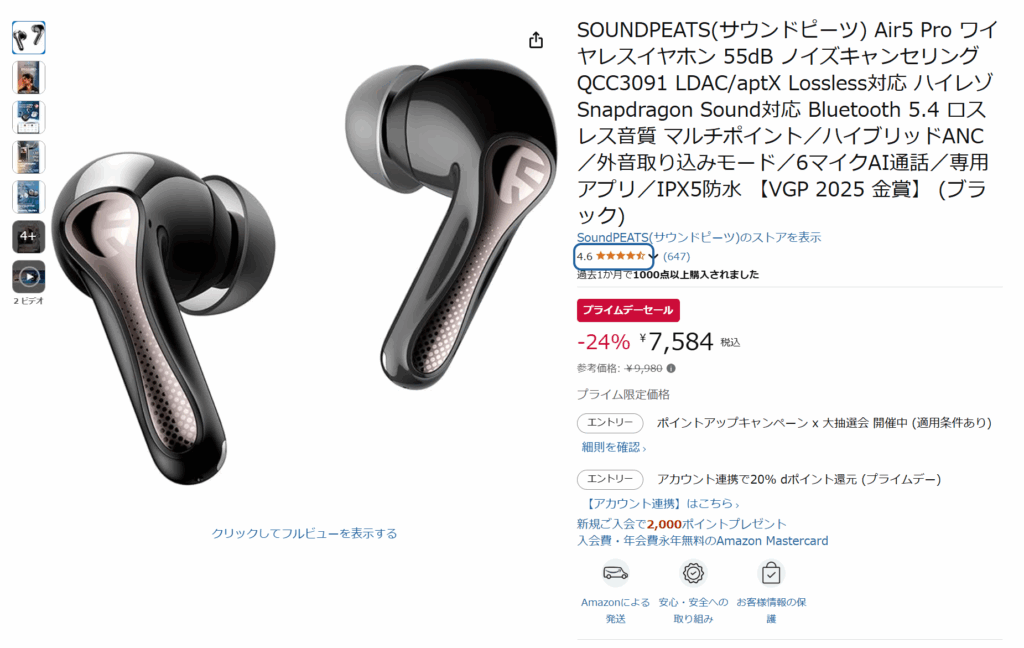1024x648 pixels.
Task: Select the fifth thumbnail showing earbuds case
Action: click(x=29, y=197)
